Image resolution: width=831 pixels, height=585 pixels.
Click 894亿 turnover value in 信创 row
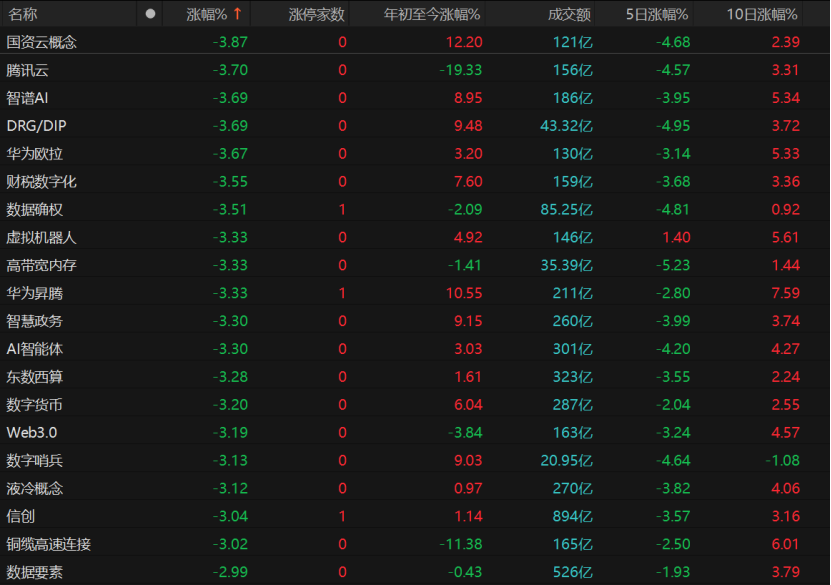(x=573, y=517)
